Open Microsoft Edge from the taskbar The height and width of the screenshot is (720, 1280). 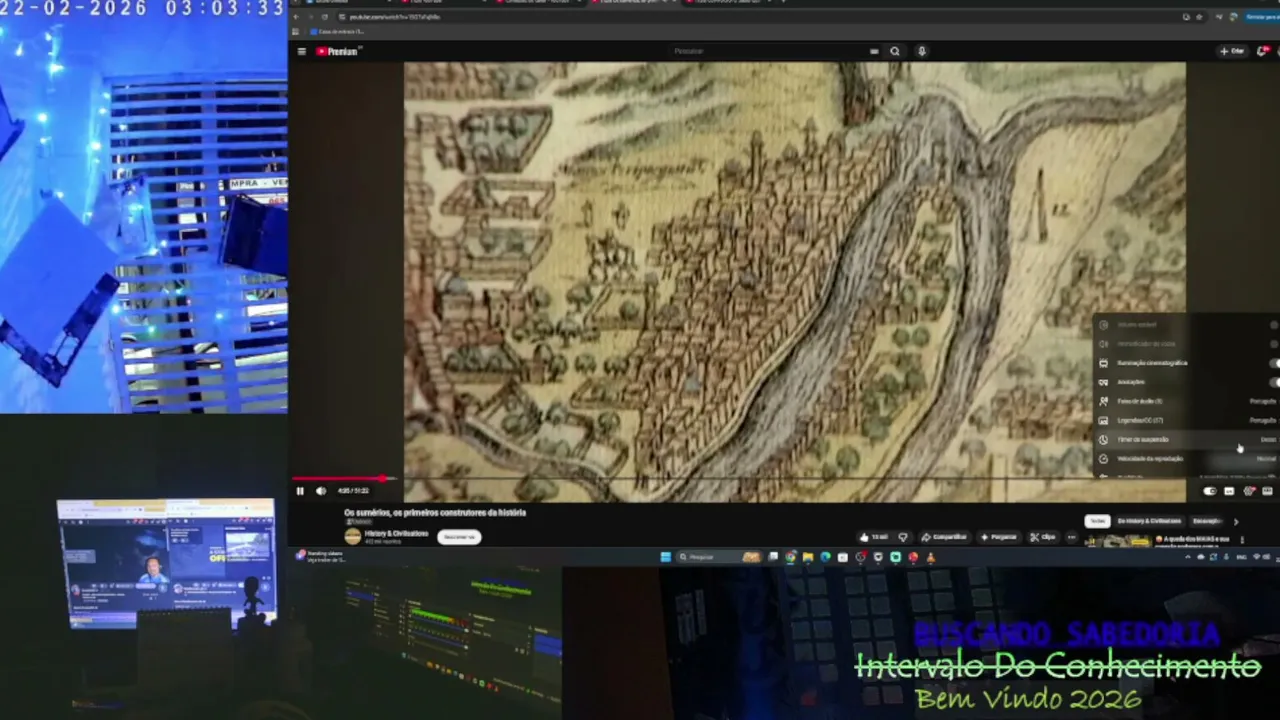pos(825,557)
